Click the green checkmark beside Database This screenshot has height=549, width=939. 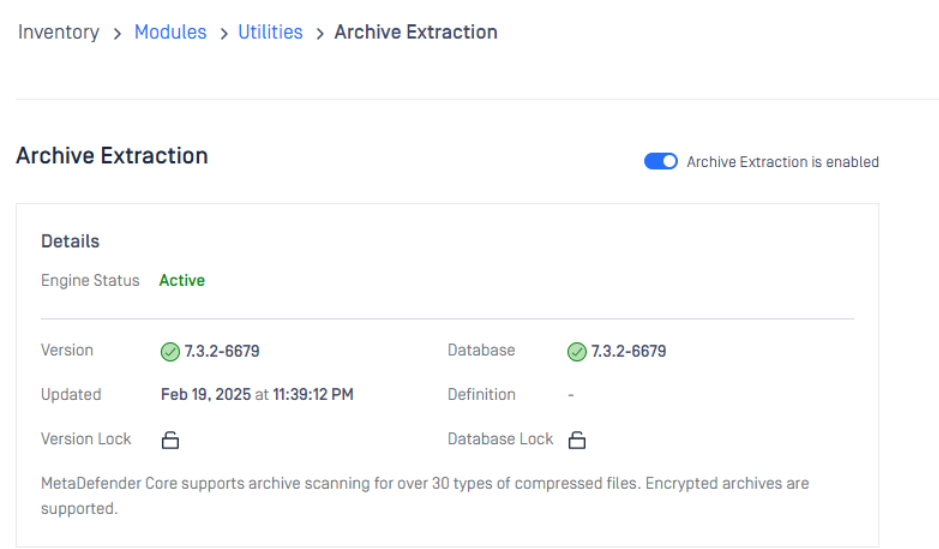coord(577,351)
